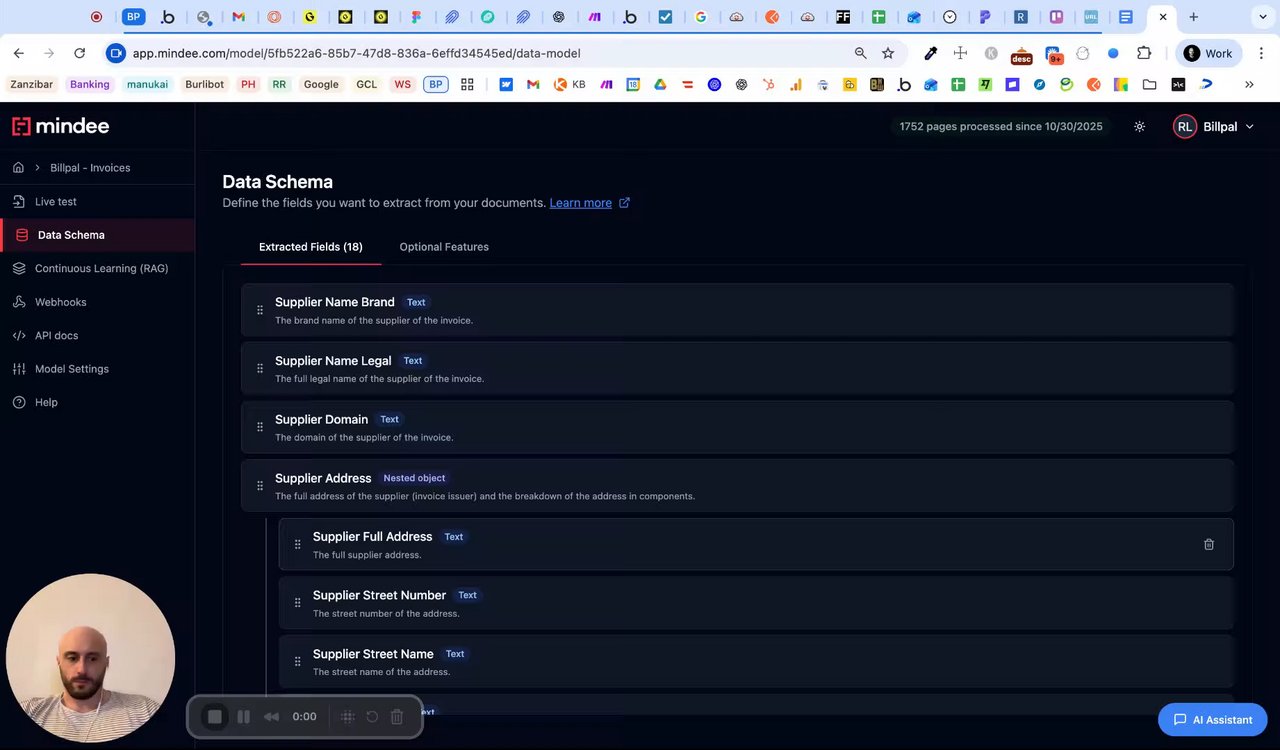
Task: Go to Continuous Learning (RAG)
Action: (101, 269)
